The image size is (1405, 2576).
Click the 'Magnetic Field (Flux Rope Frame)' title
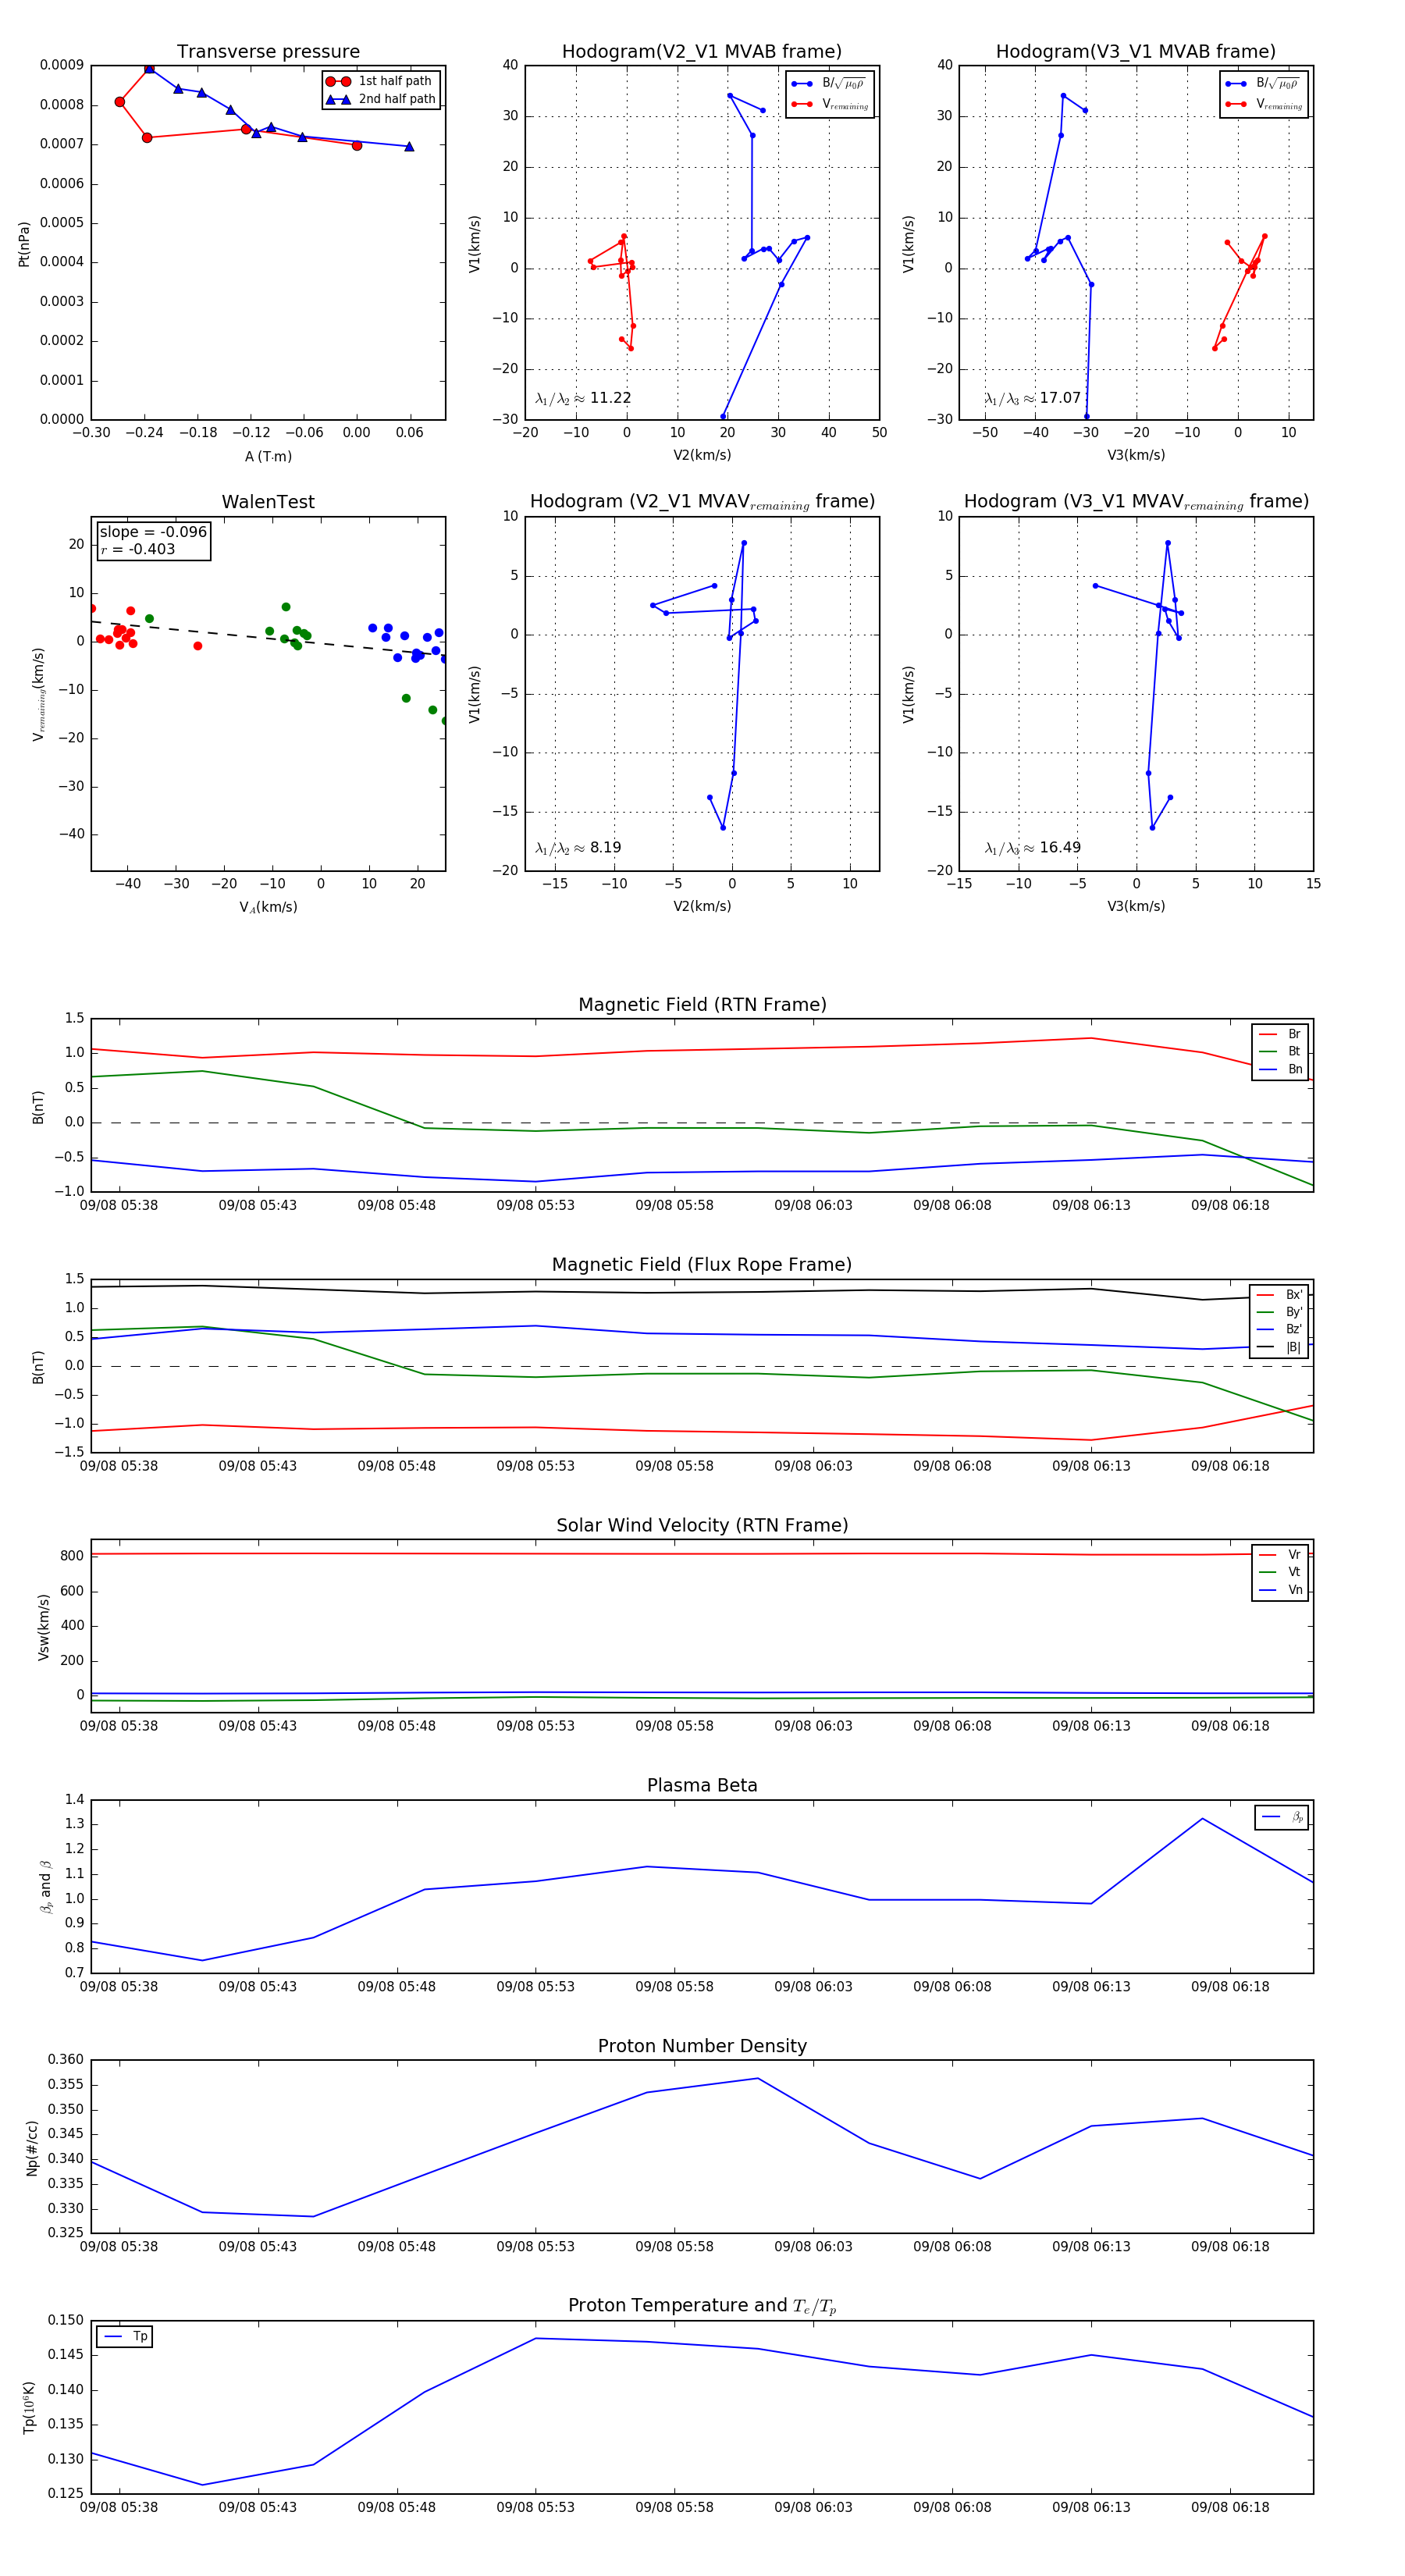(x=702, y=1265)
